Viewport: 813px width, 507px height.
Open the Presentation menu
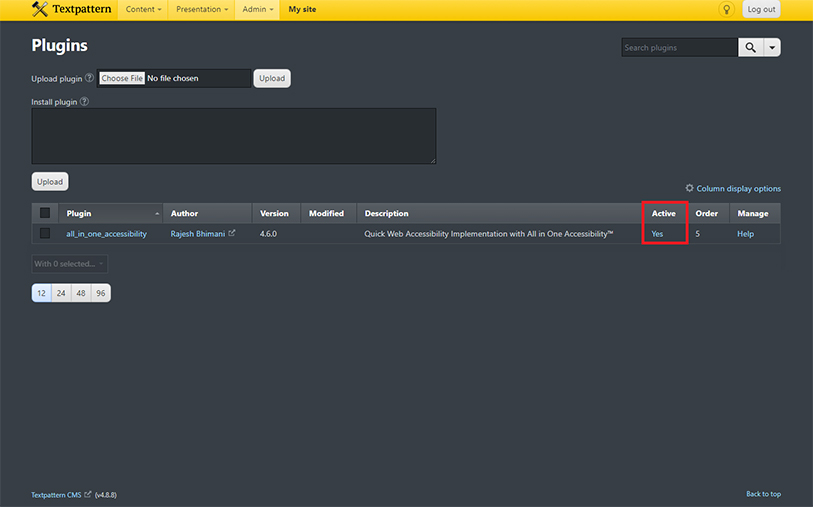pyautogui.click(x=202, y=9)
